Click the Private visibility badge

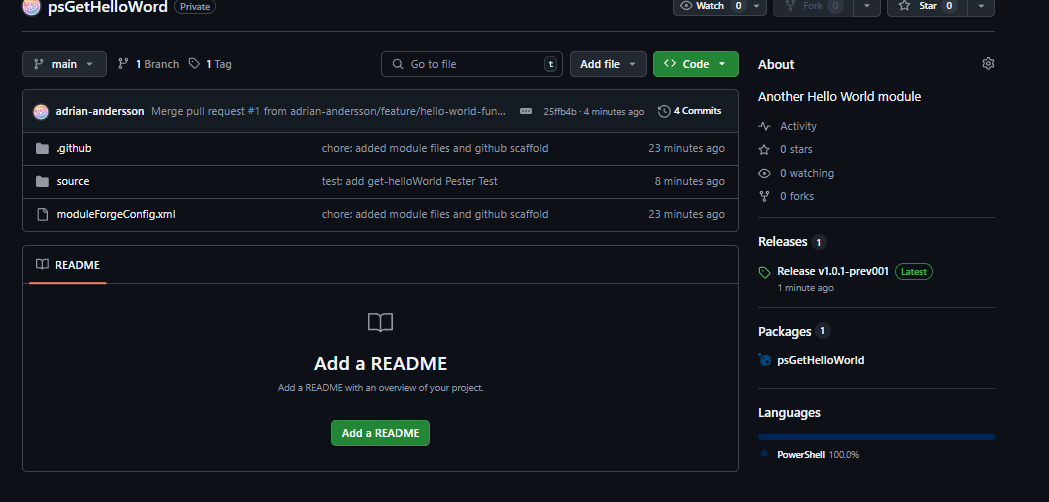point(195,7)
